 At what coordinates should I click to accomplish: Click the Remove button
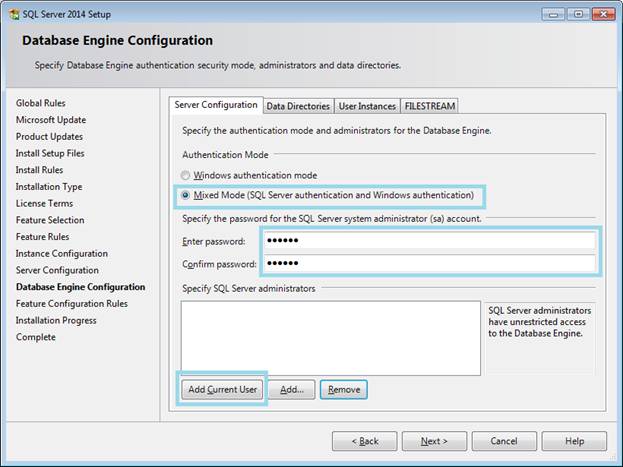[x=344, y=389]
